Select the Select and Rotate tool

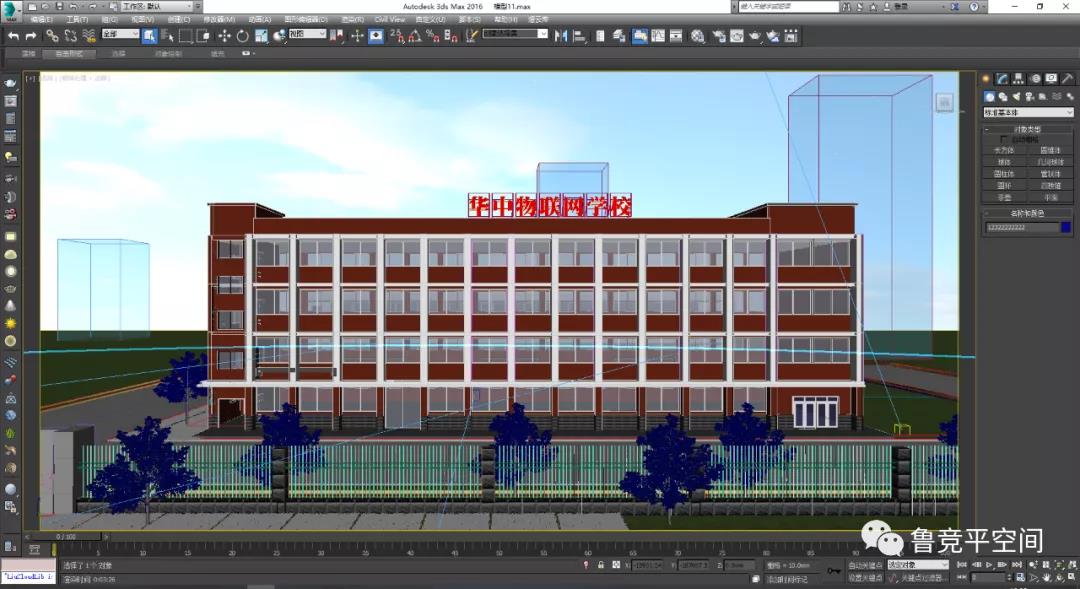click(242, 36)
